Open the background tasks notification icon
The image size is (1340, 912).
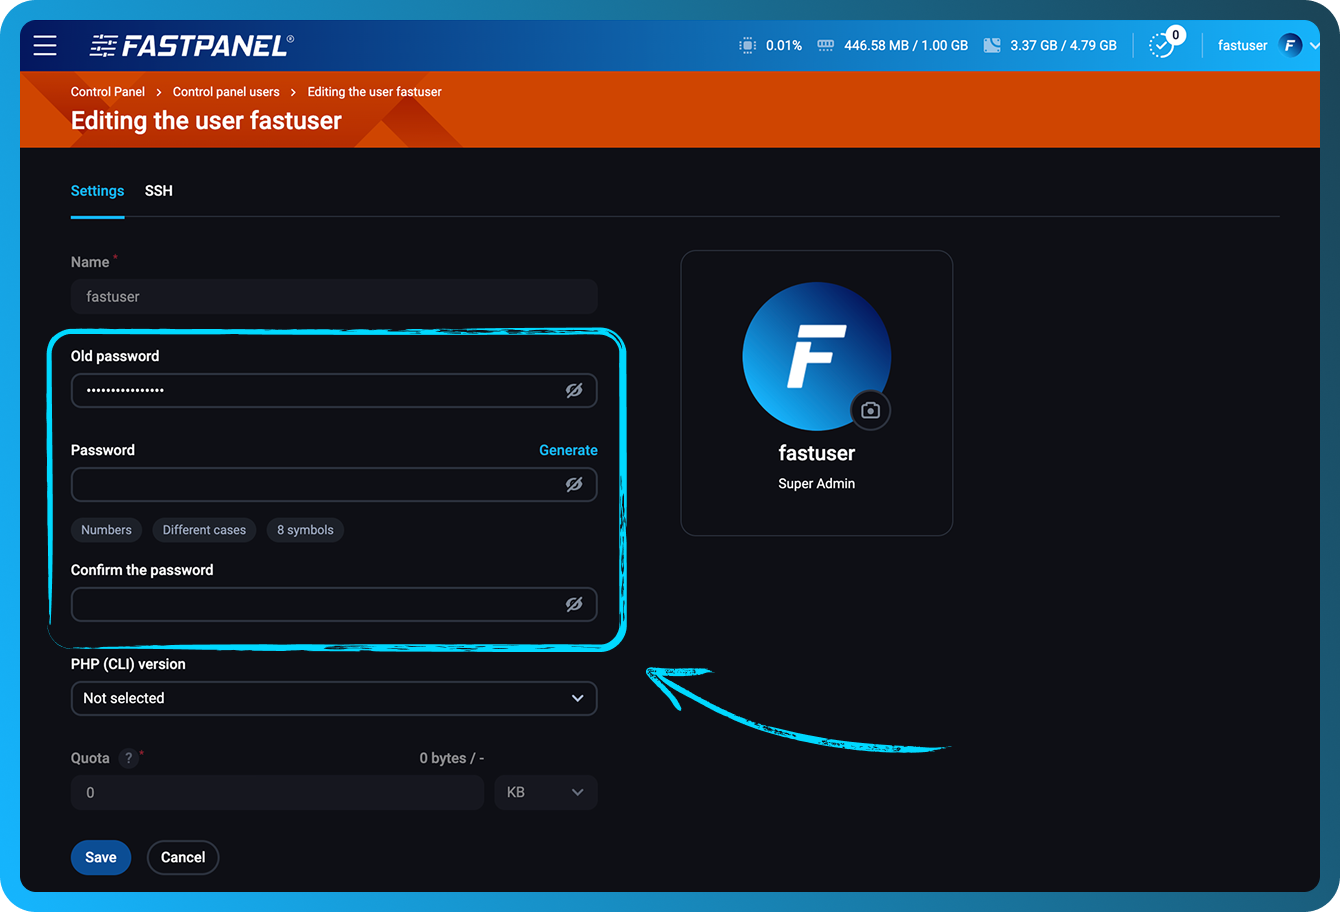pyautogui.click(x=1163, y=45)
